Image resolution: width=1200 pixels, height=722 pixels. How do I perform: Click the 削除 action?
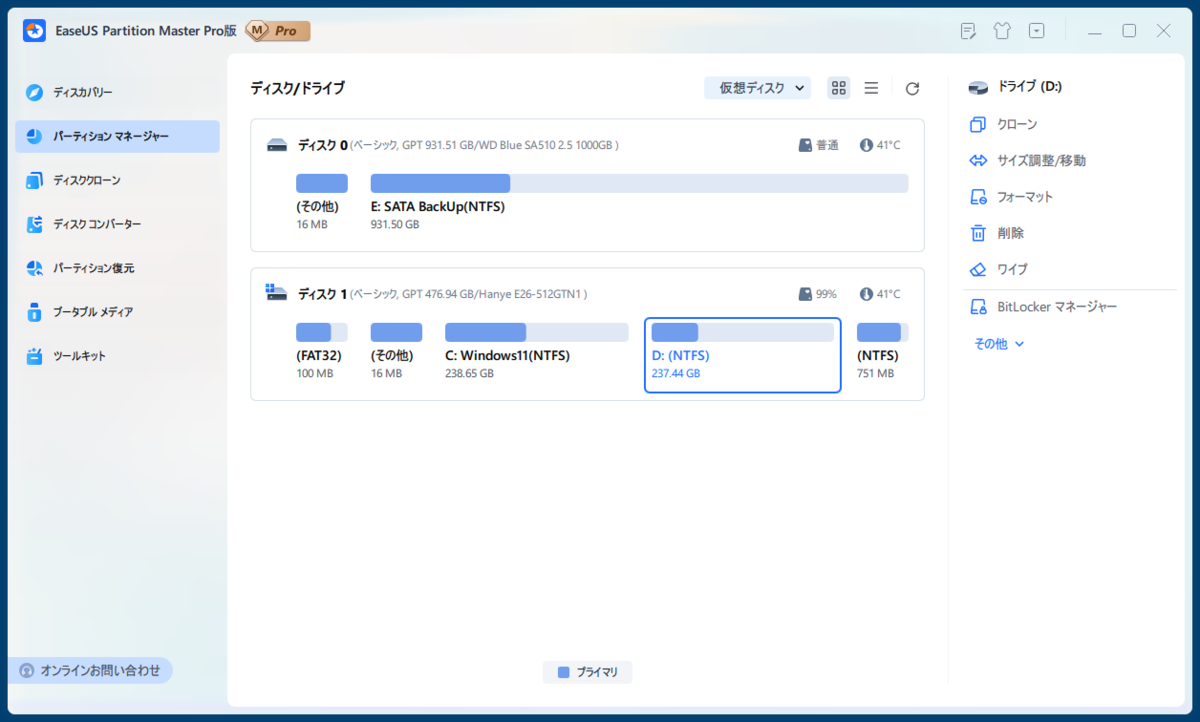click(997, 233)
